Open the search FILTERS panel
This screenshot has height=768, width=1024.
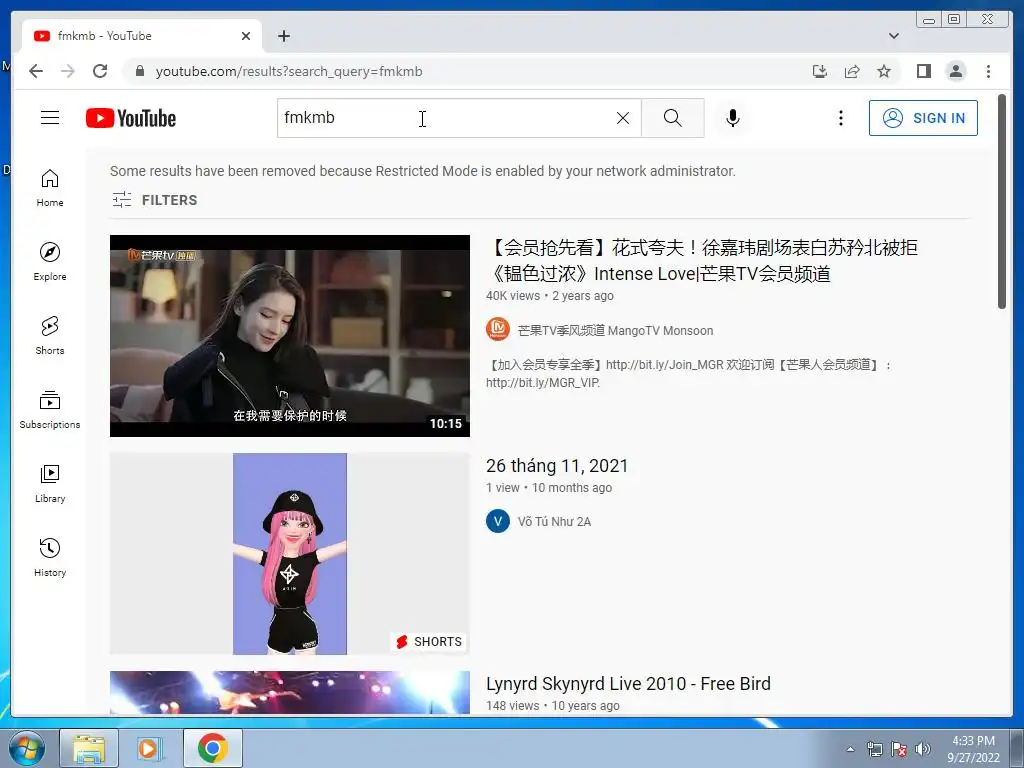(x=154, y=200)
